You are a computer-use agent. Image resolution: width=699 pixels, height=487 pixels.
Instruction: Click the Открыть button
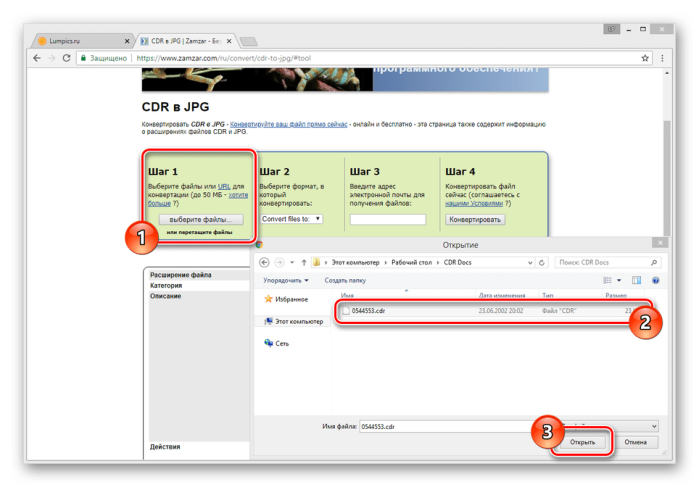(x=582, y=442)
